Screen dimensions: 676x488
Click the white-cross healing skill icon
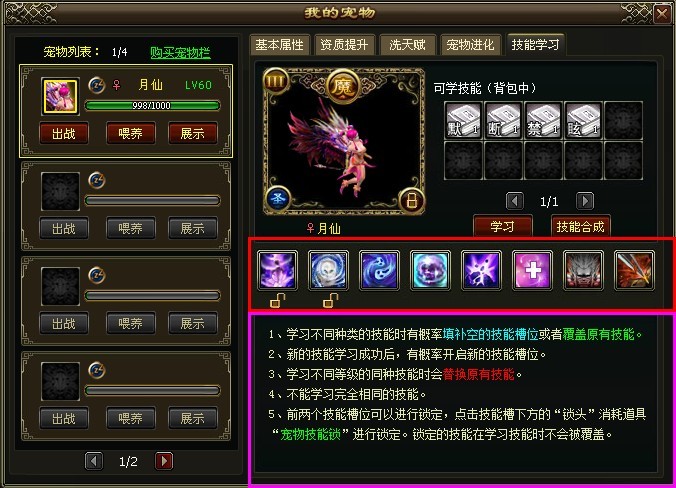click(x=532, y=270)
